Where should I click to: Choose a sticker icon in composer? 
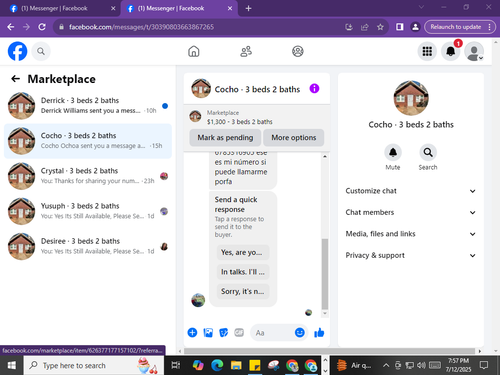(x=224, y=332)
